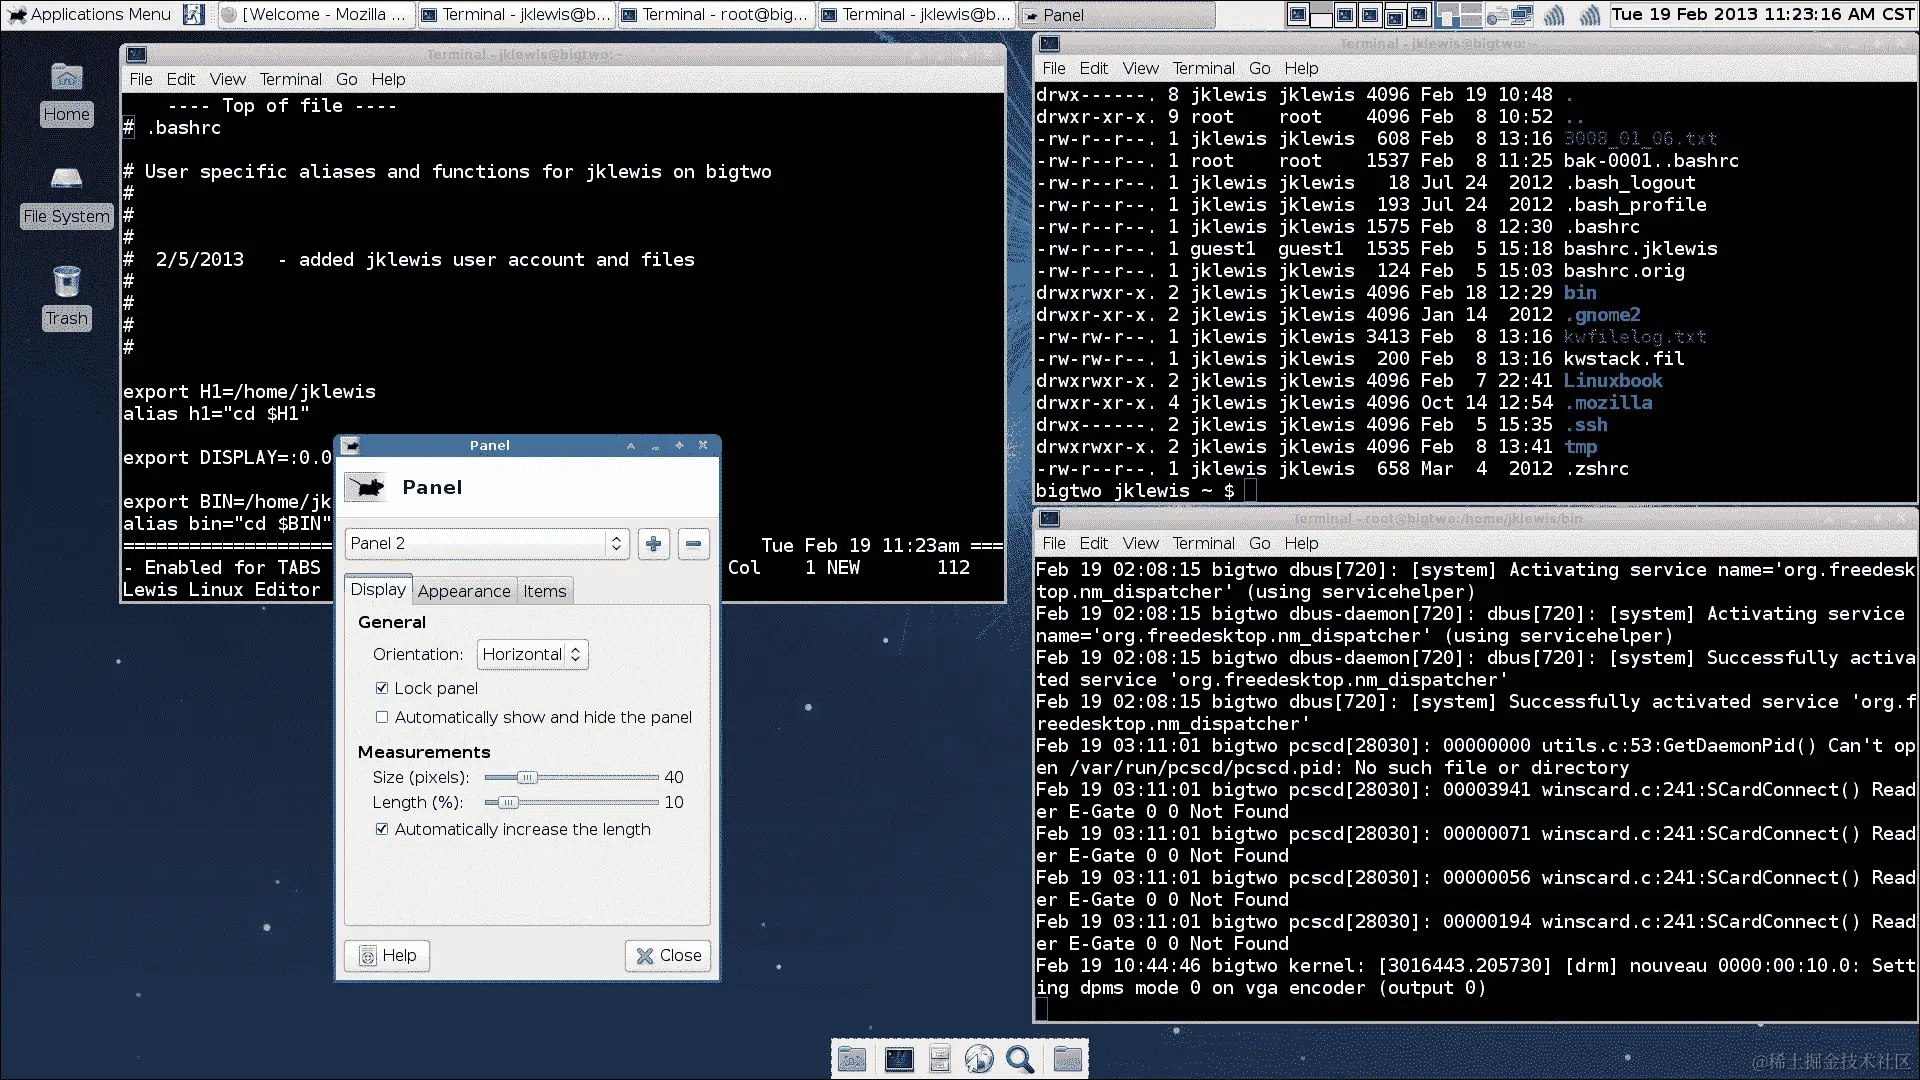Expand the Orientation Horizontal dropdown
The height and width of the screenshot is (1080, 1920).
tap(532, 654)
